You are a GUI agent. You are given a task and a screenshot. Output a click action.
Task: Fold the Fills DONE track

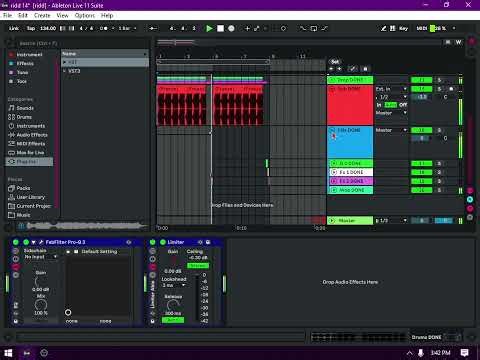pyautogui.click(x=332, y=130)
